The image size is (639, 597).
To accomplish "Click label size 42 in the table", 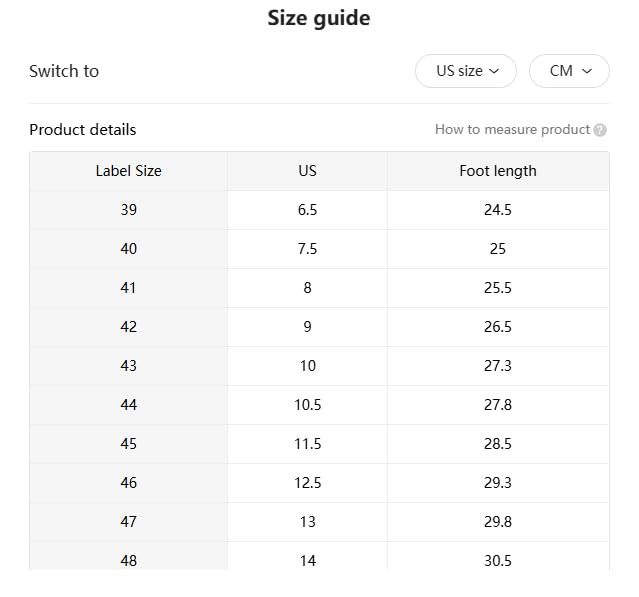I will click(x=128, y=327).
